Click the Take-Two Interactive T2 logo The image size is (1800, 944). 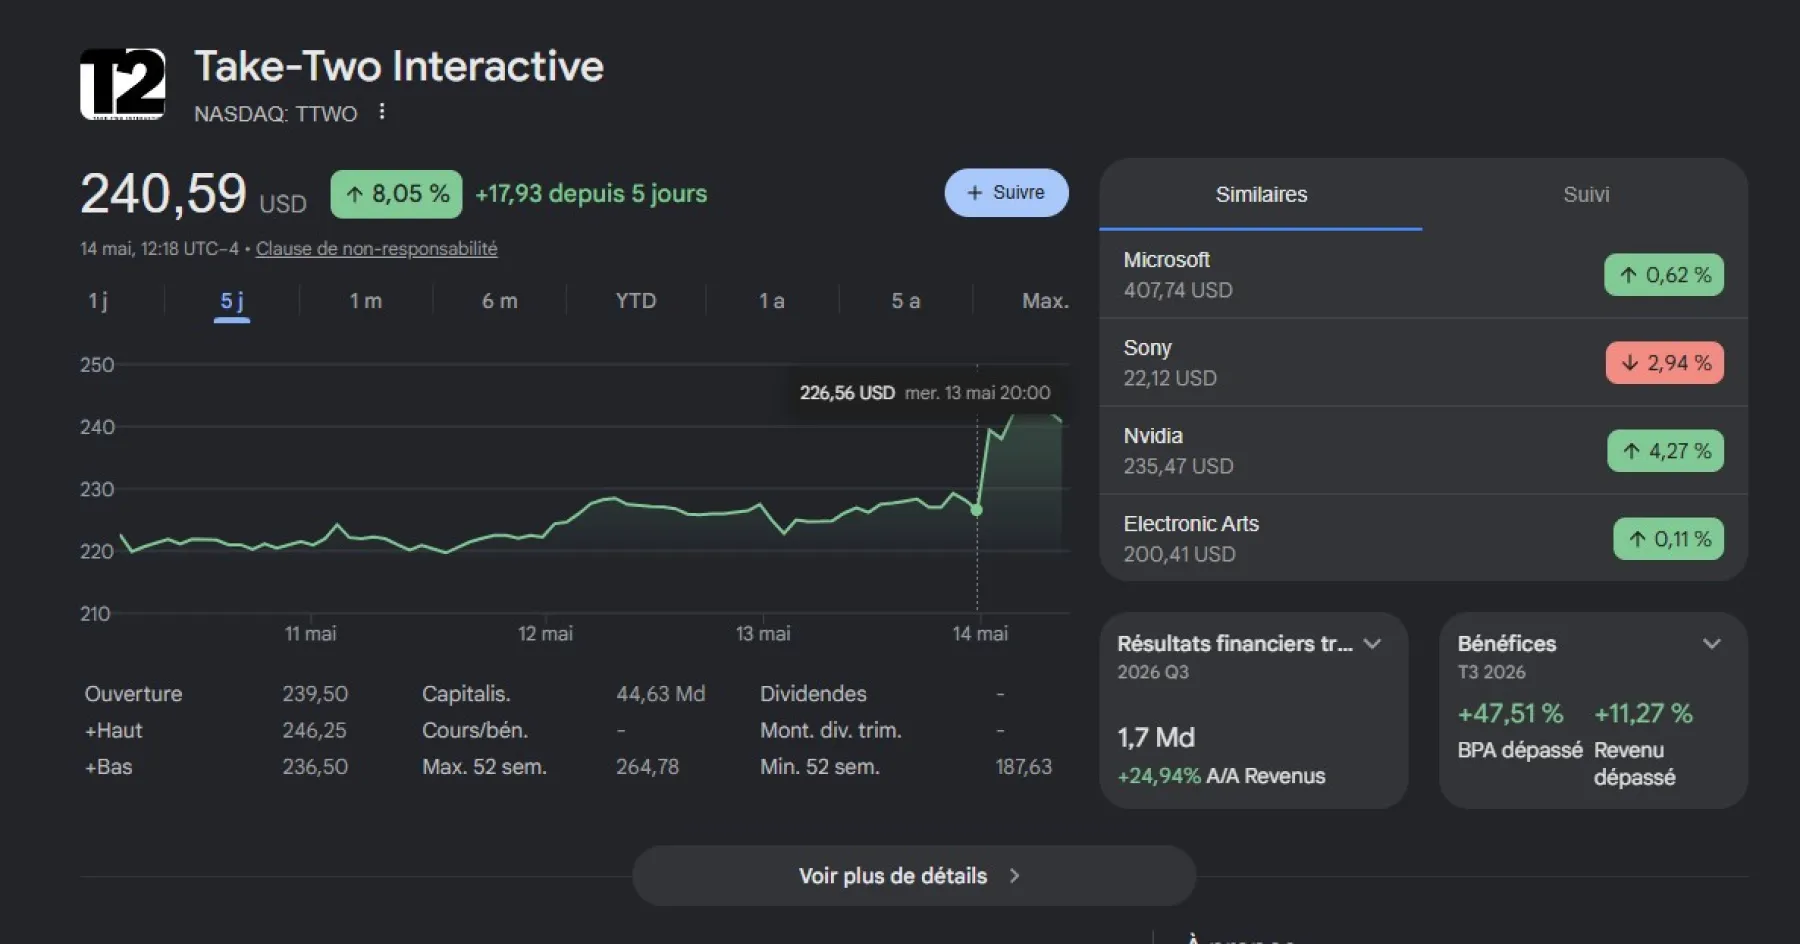123,84
